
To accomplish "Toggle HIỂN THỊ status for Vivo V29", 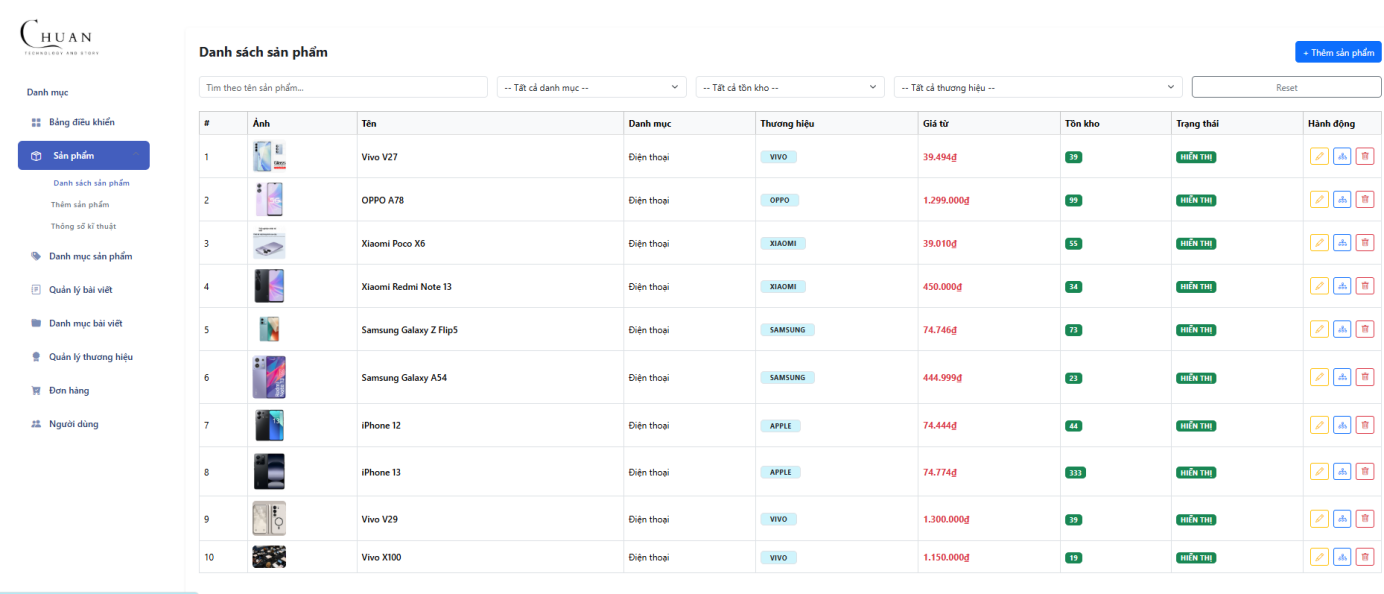I will (1196, 520).
